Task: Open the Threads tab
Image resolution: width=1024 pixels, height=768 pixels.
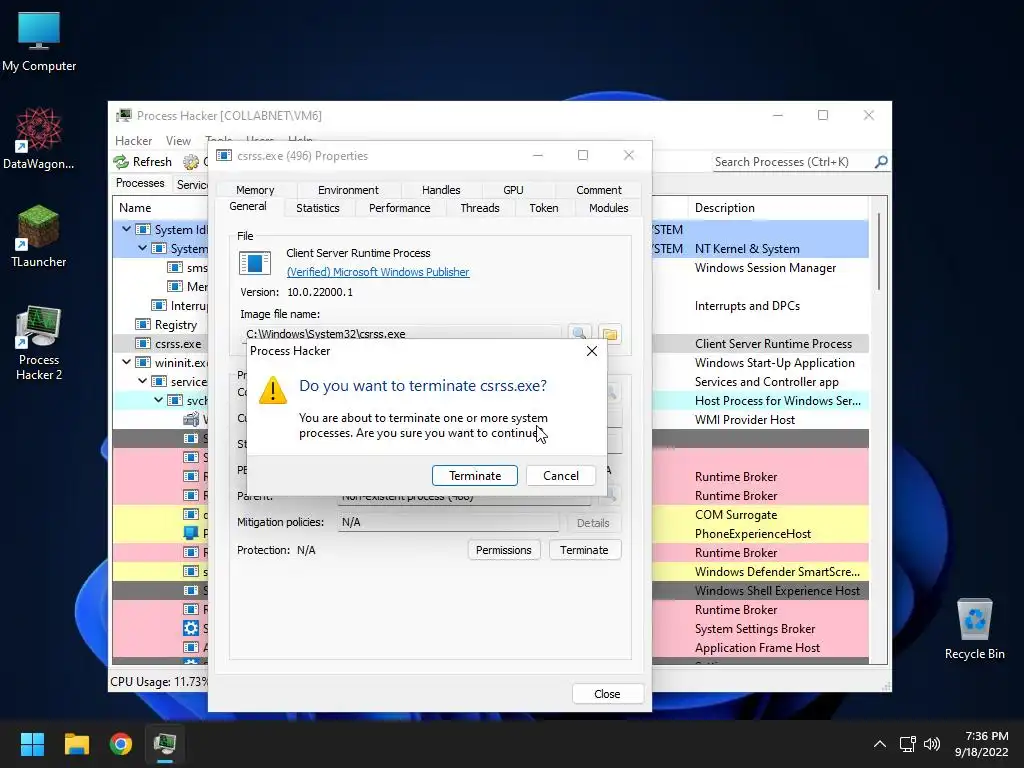Action: 479,208
